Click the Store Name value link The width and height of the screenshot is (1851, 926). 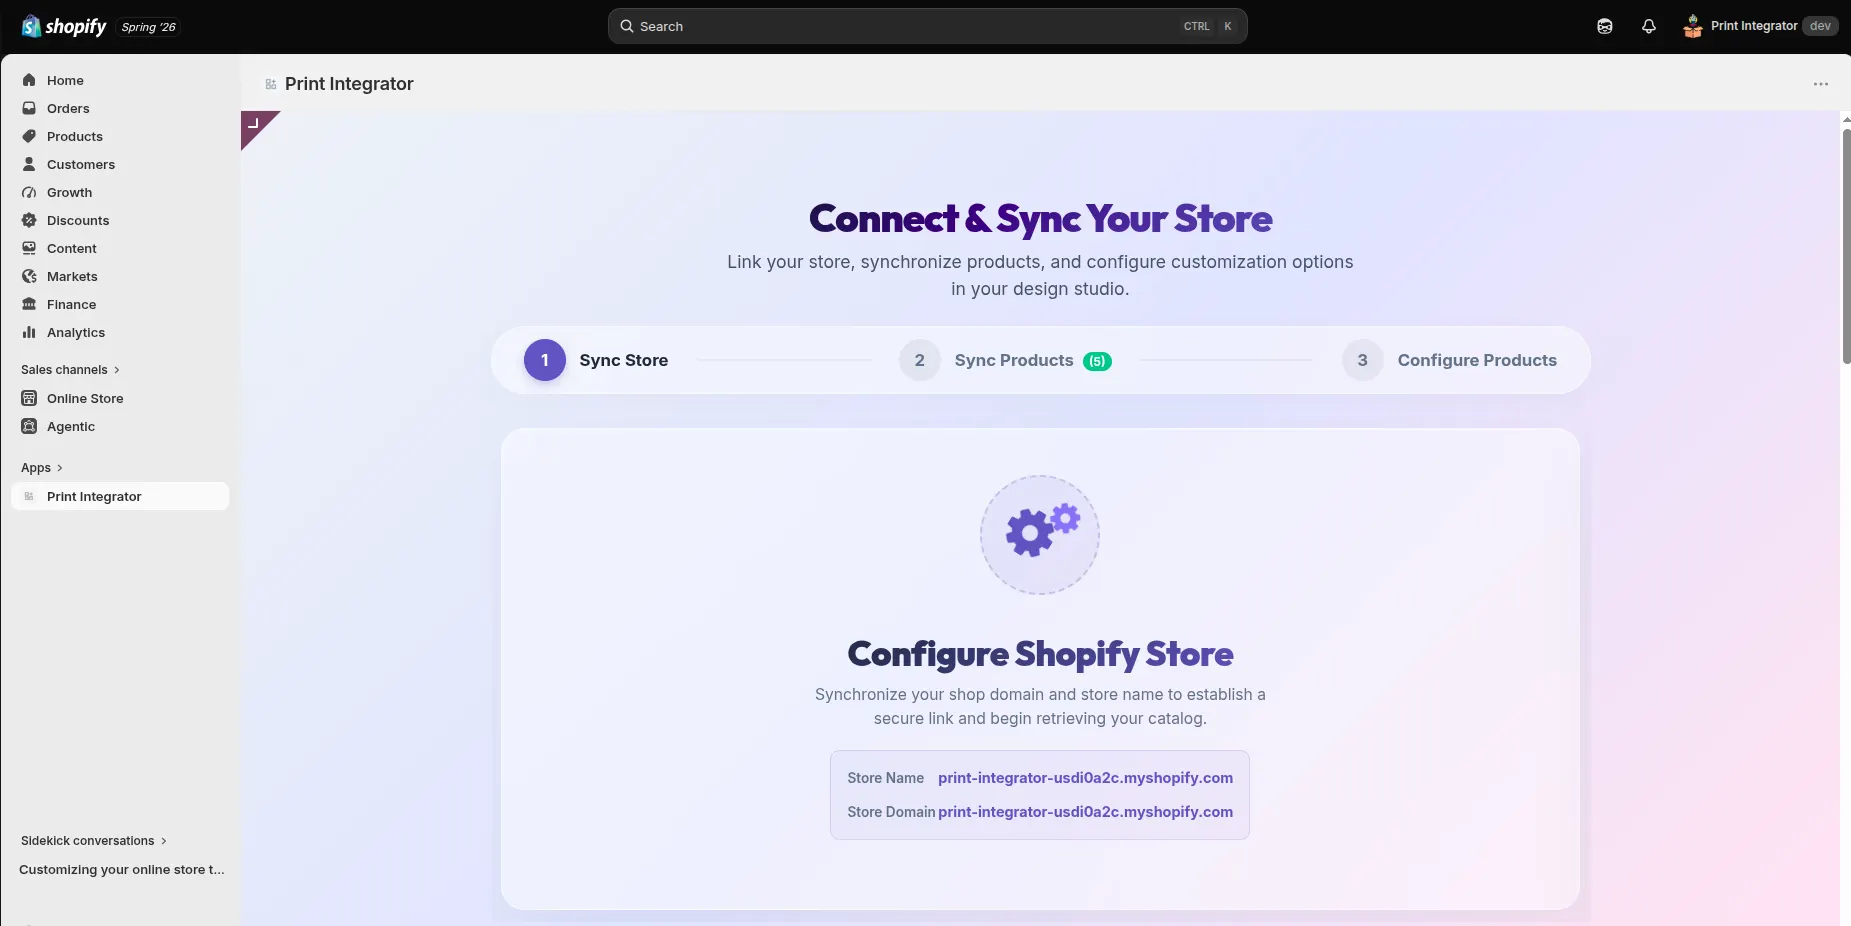(1085, 778)
